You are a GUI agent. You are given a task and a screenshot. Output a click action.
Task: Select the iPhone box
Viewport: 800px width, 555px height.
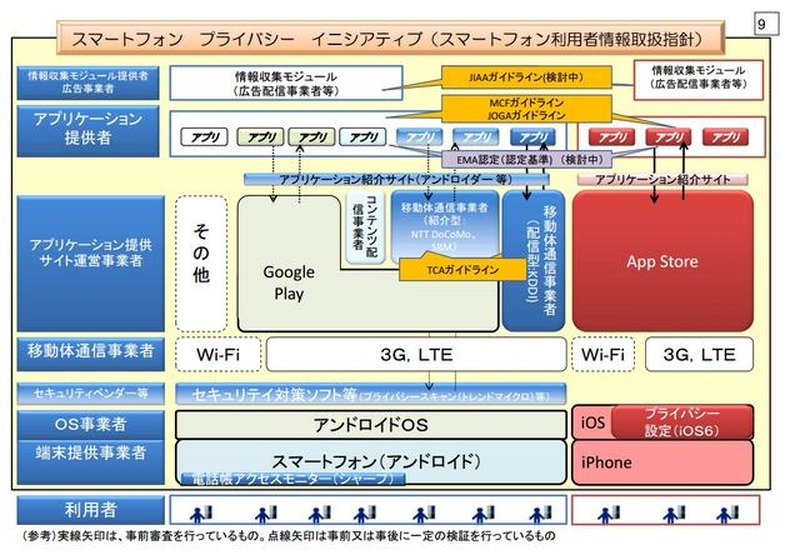[662, 462]
